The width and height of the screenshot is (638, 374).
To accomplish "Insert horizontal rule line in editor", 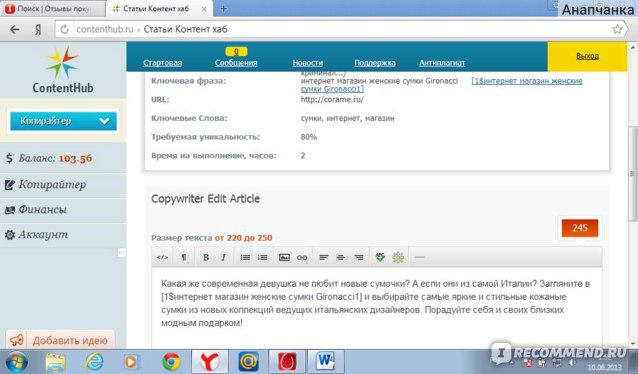I will coord(420,257).
